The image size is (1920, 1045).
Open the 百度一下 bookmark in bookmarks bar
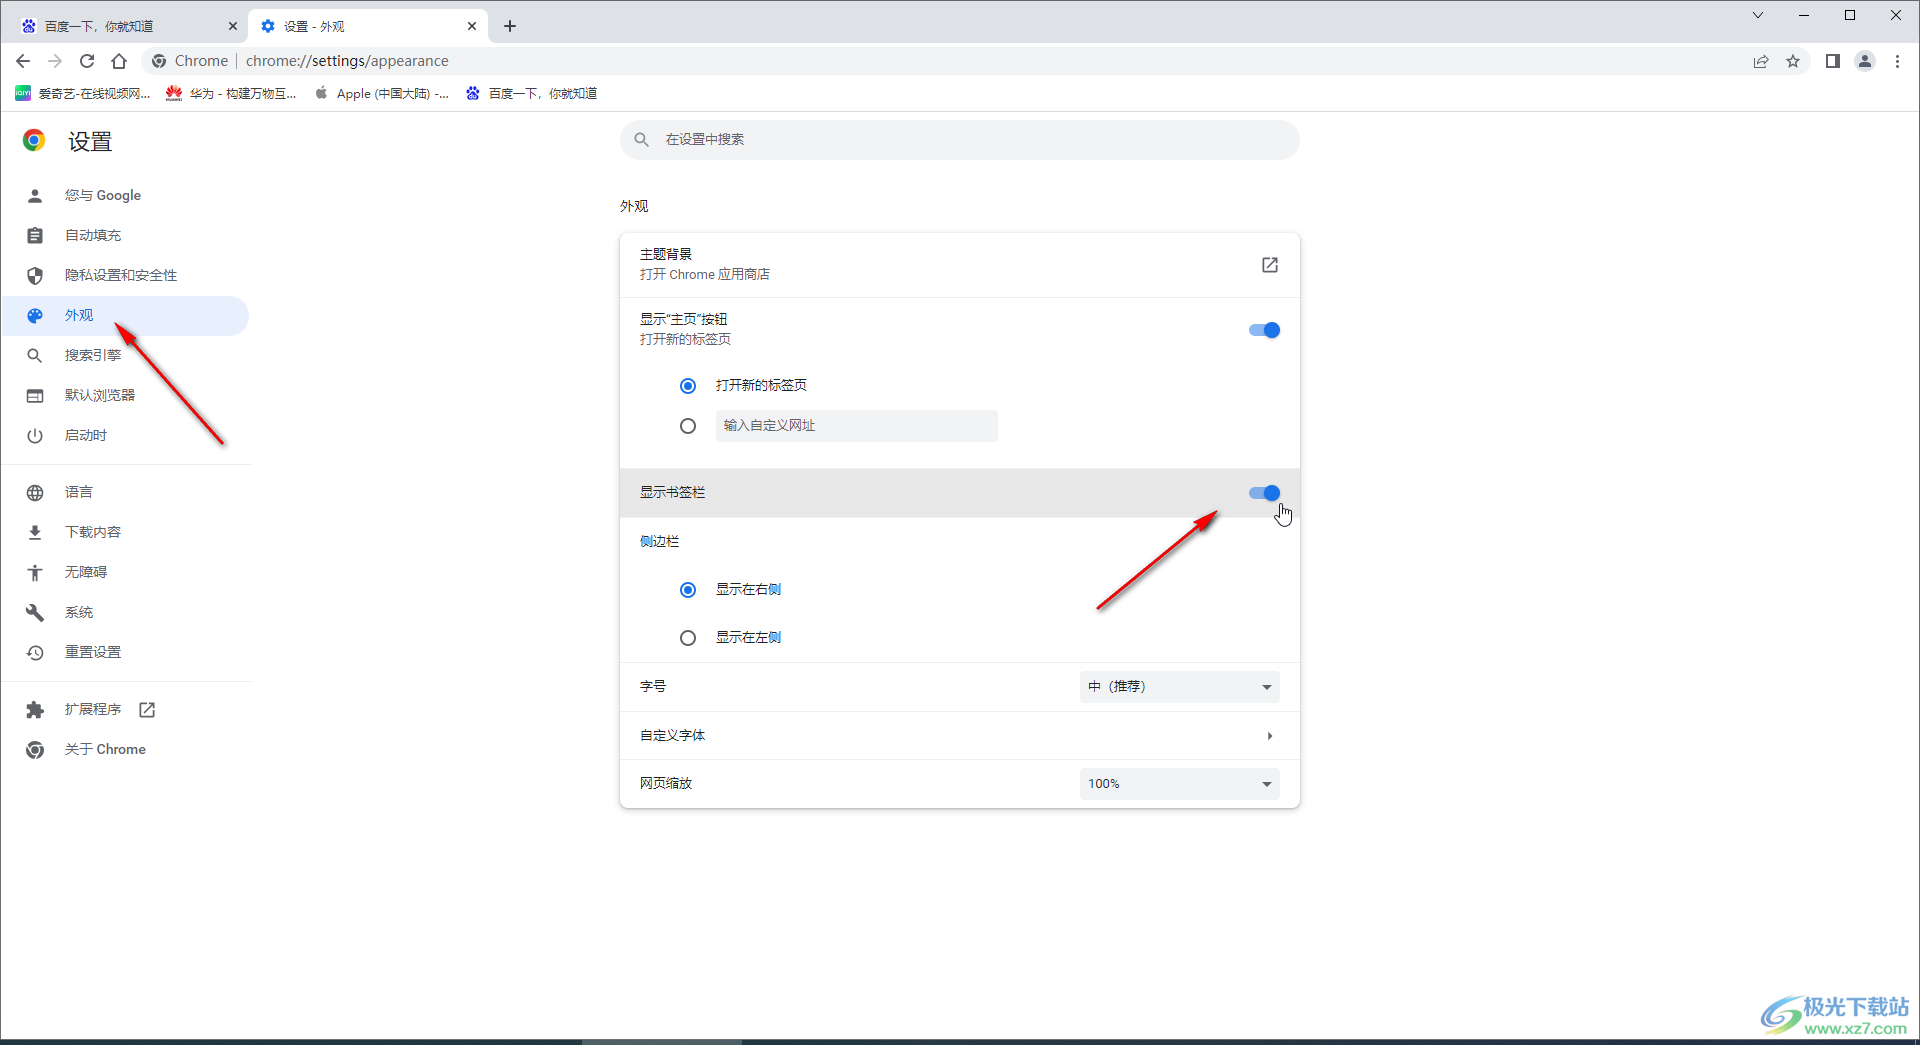531,93
